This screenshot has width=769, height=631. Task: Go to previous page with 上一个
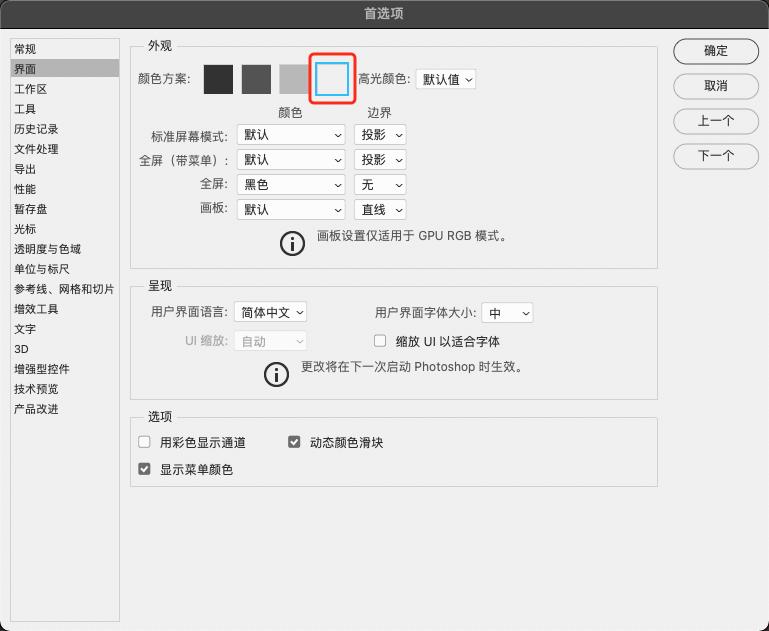coord(716,121)
